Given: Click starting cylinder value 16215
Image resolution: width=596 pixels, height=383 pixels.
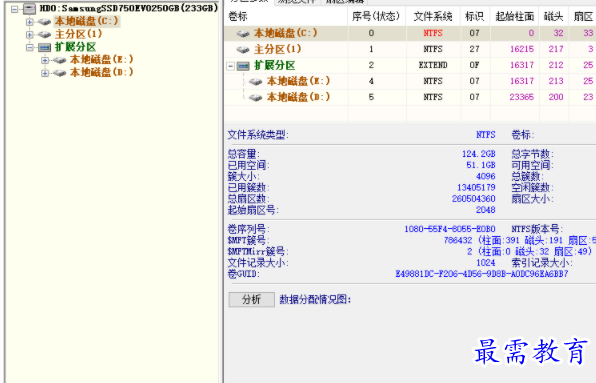Looking at the screenshot, I should pos(522,49).
